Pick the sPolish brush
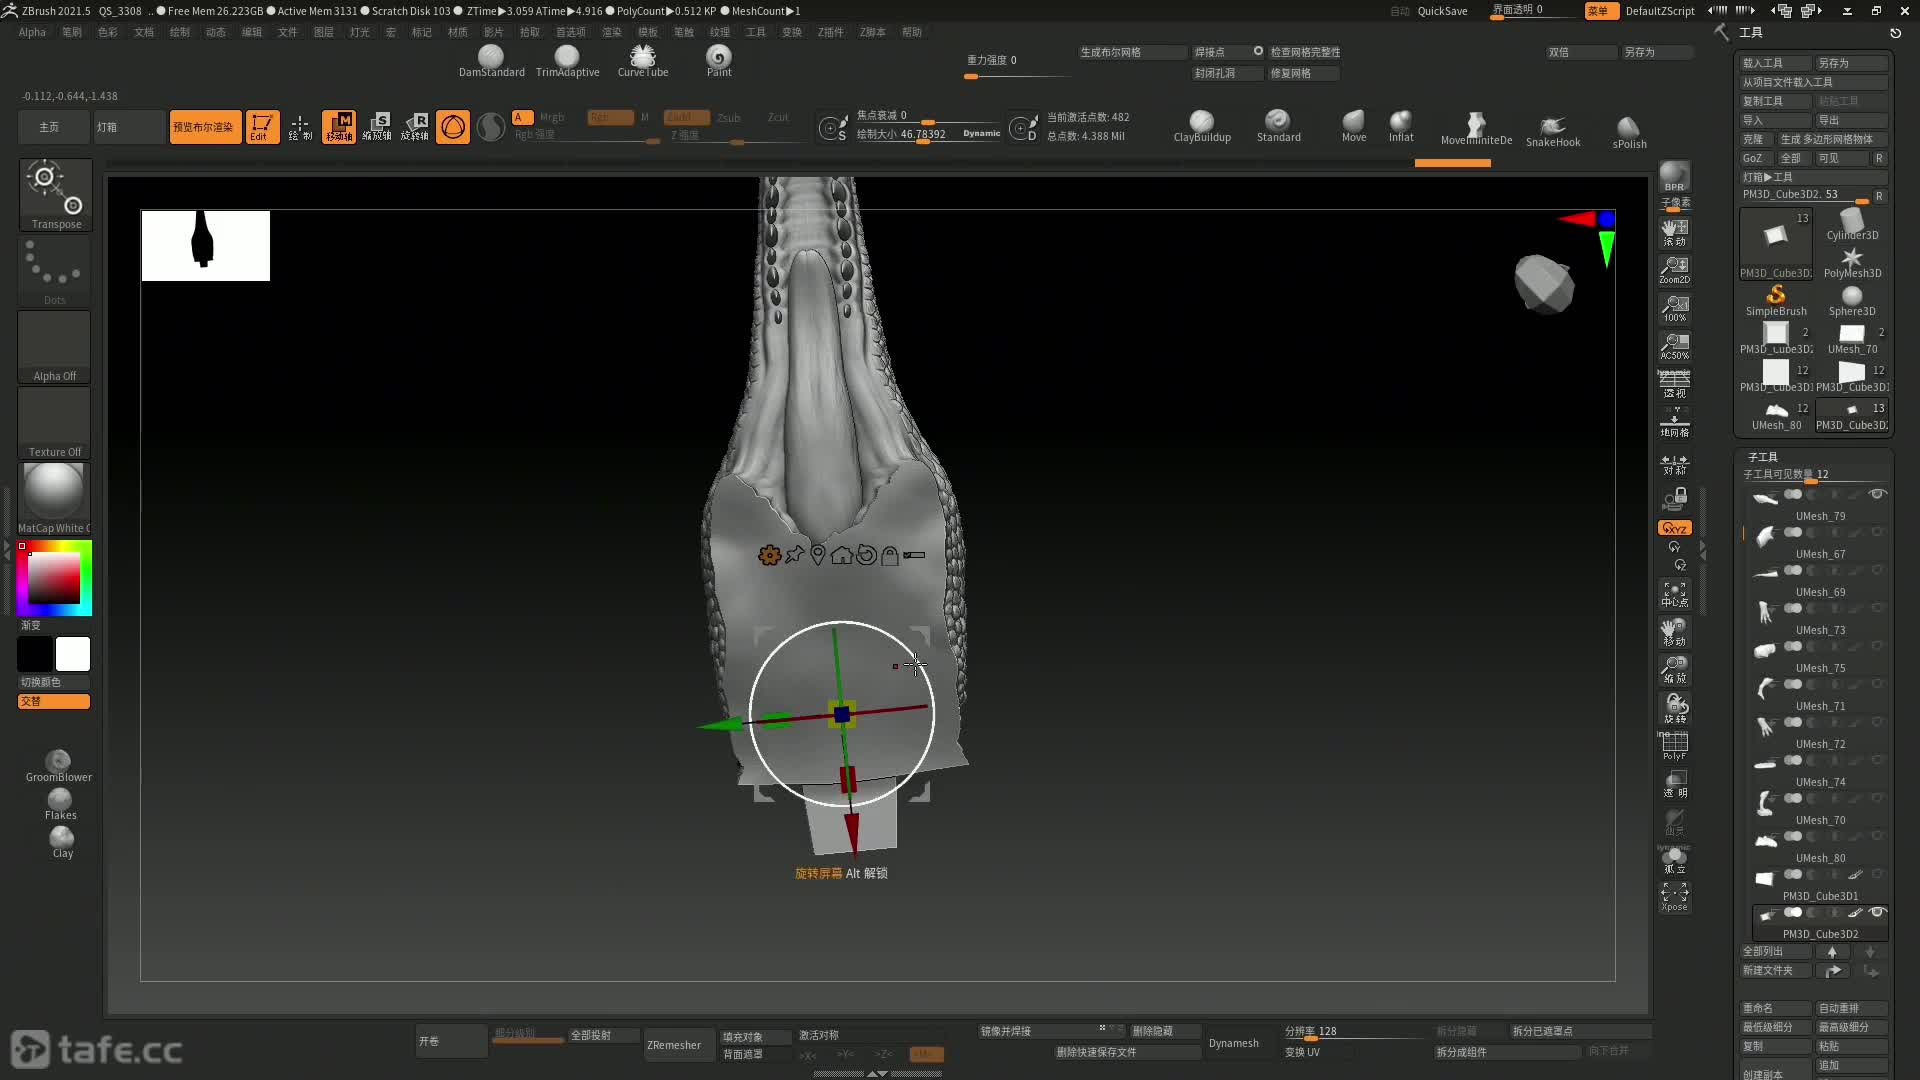Image resolution: width=1920 pixels, height=1080 pixels. (1629, 133)
